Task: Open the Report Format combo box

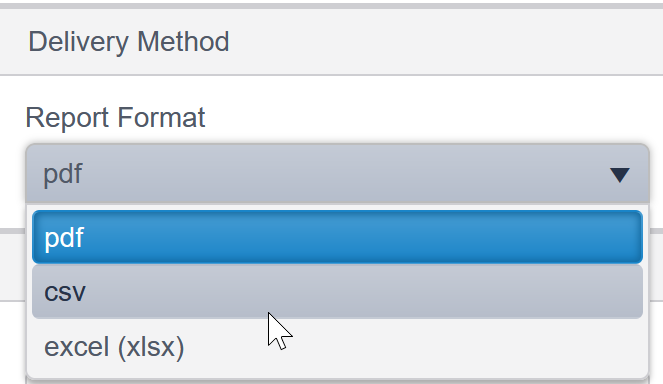Action: pos(337,174)
